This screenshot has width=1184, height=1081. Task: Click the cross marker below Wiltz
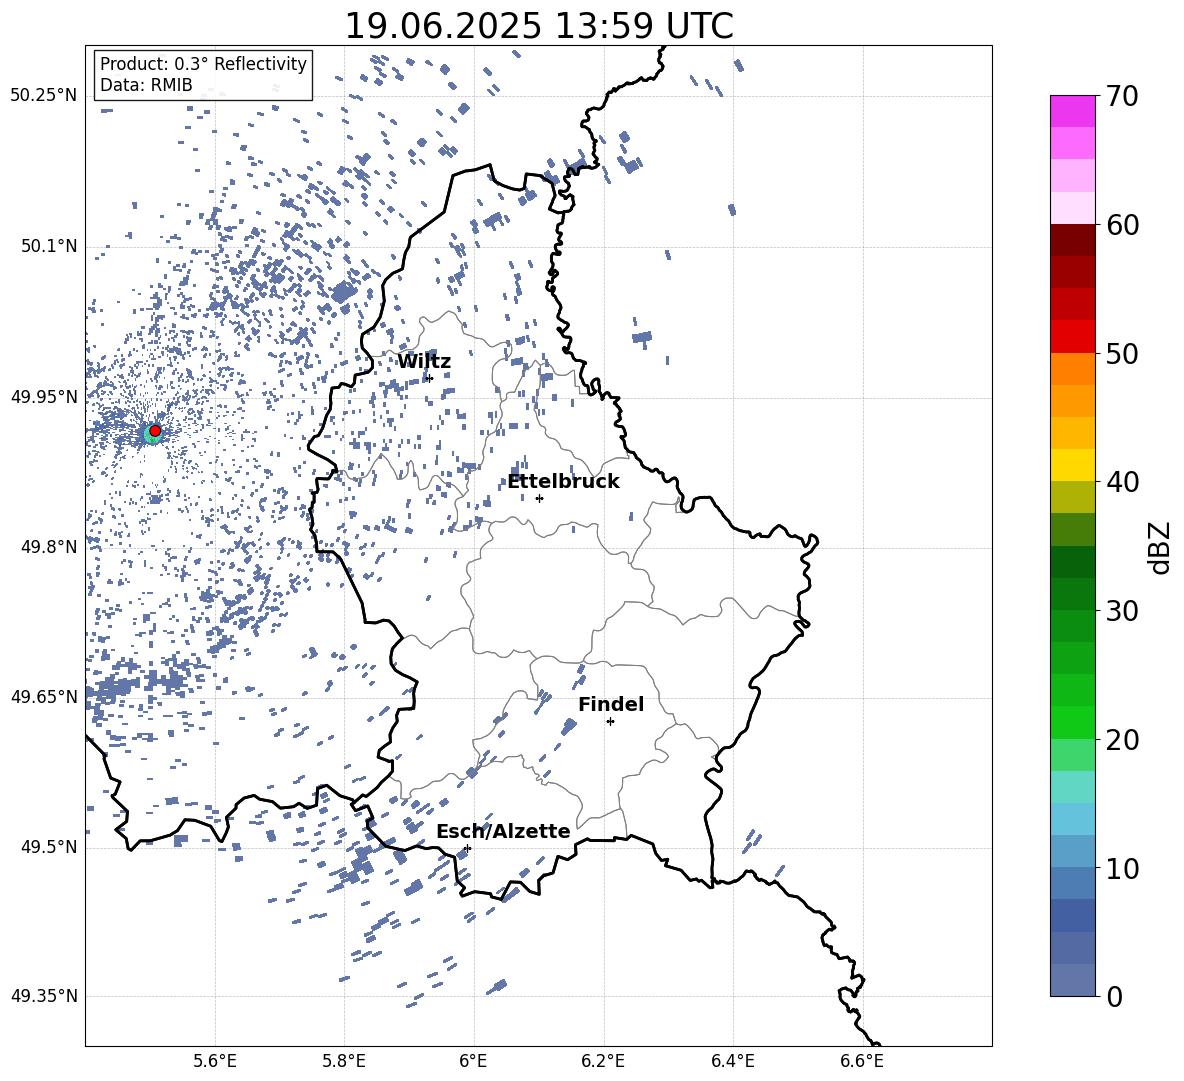(430, 378)
